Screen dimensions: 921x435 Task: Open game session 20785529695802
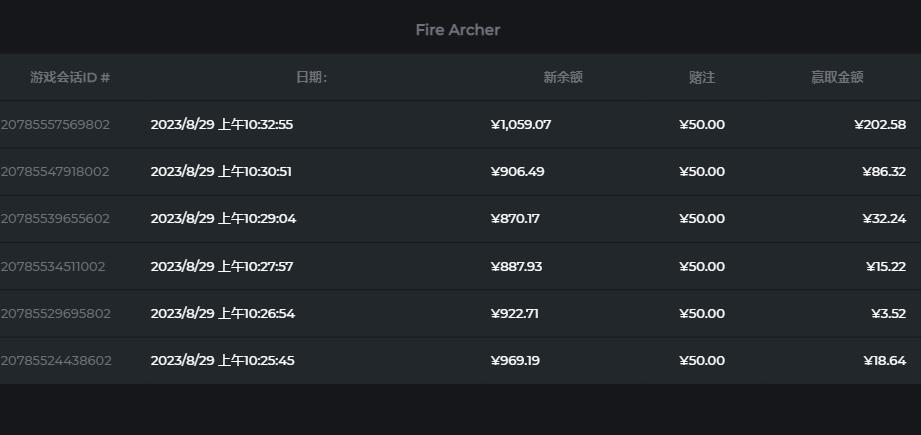55,314
